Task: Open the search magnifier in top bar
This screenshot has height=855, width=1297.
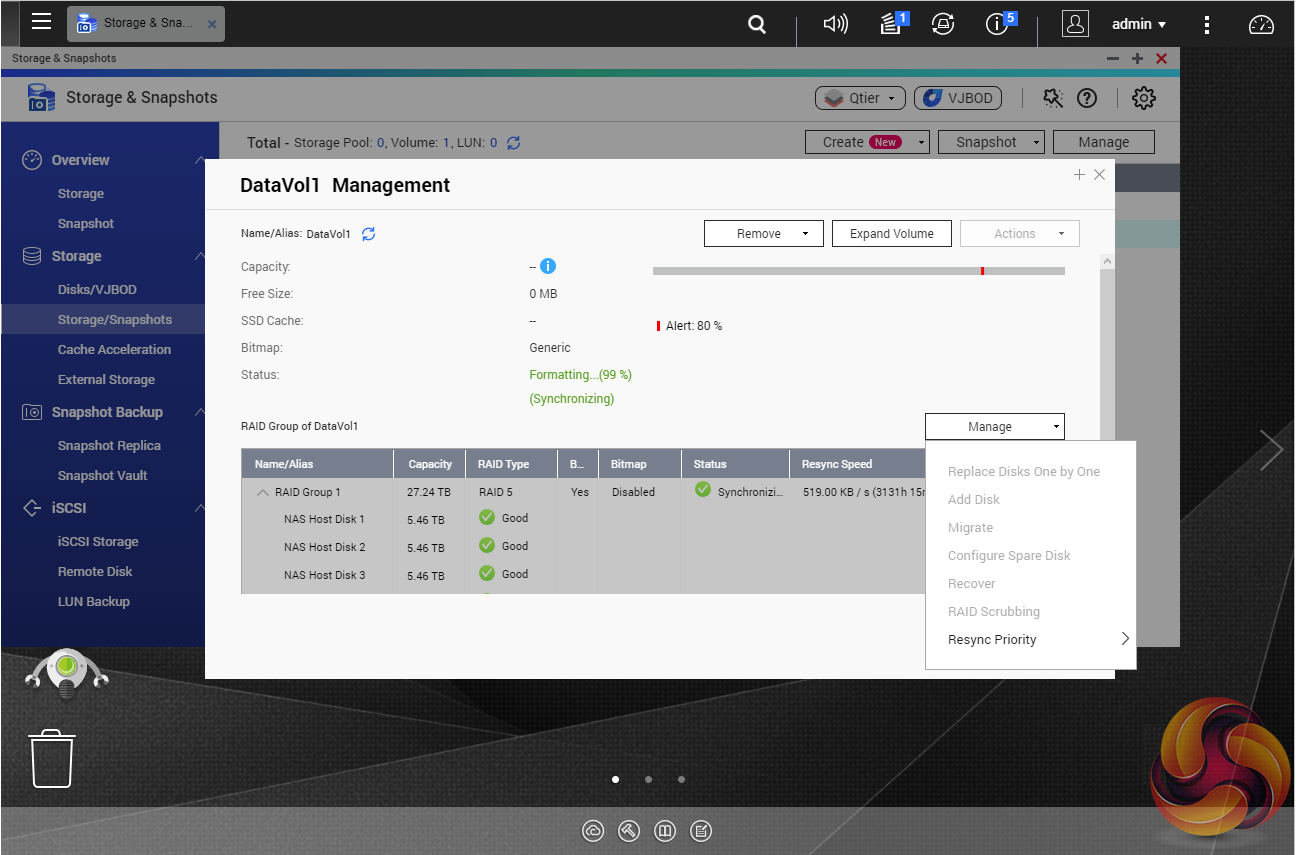Action: pyautogui.click(x=757, y=24)
